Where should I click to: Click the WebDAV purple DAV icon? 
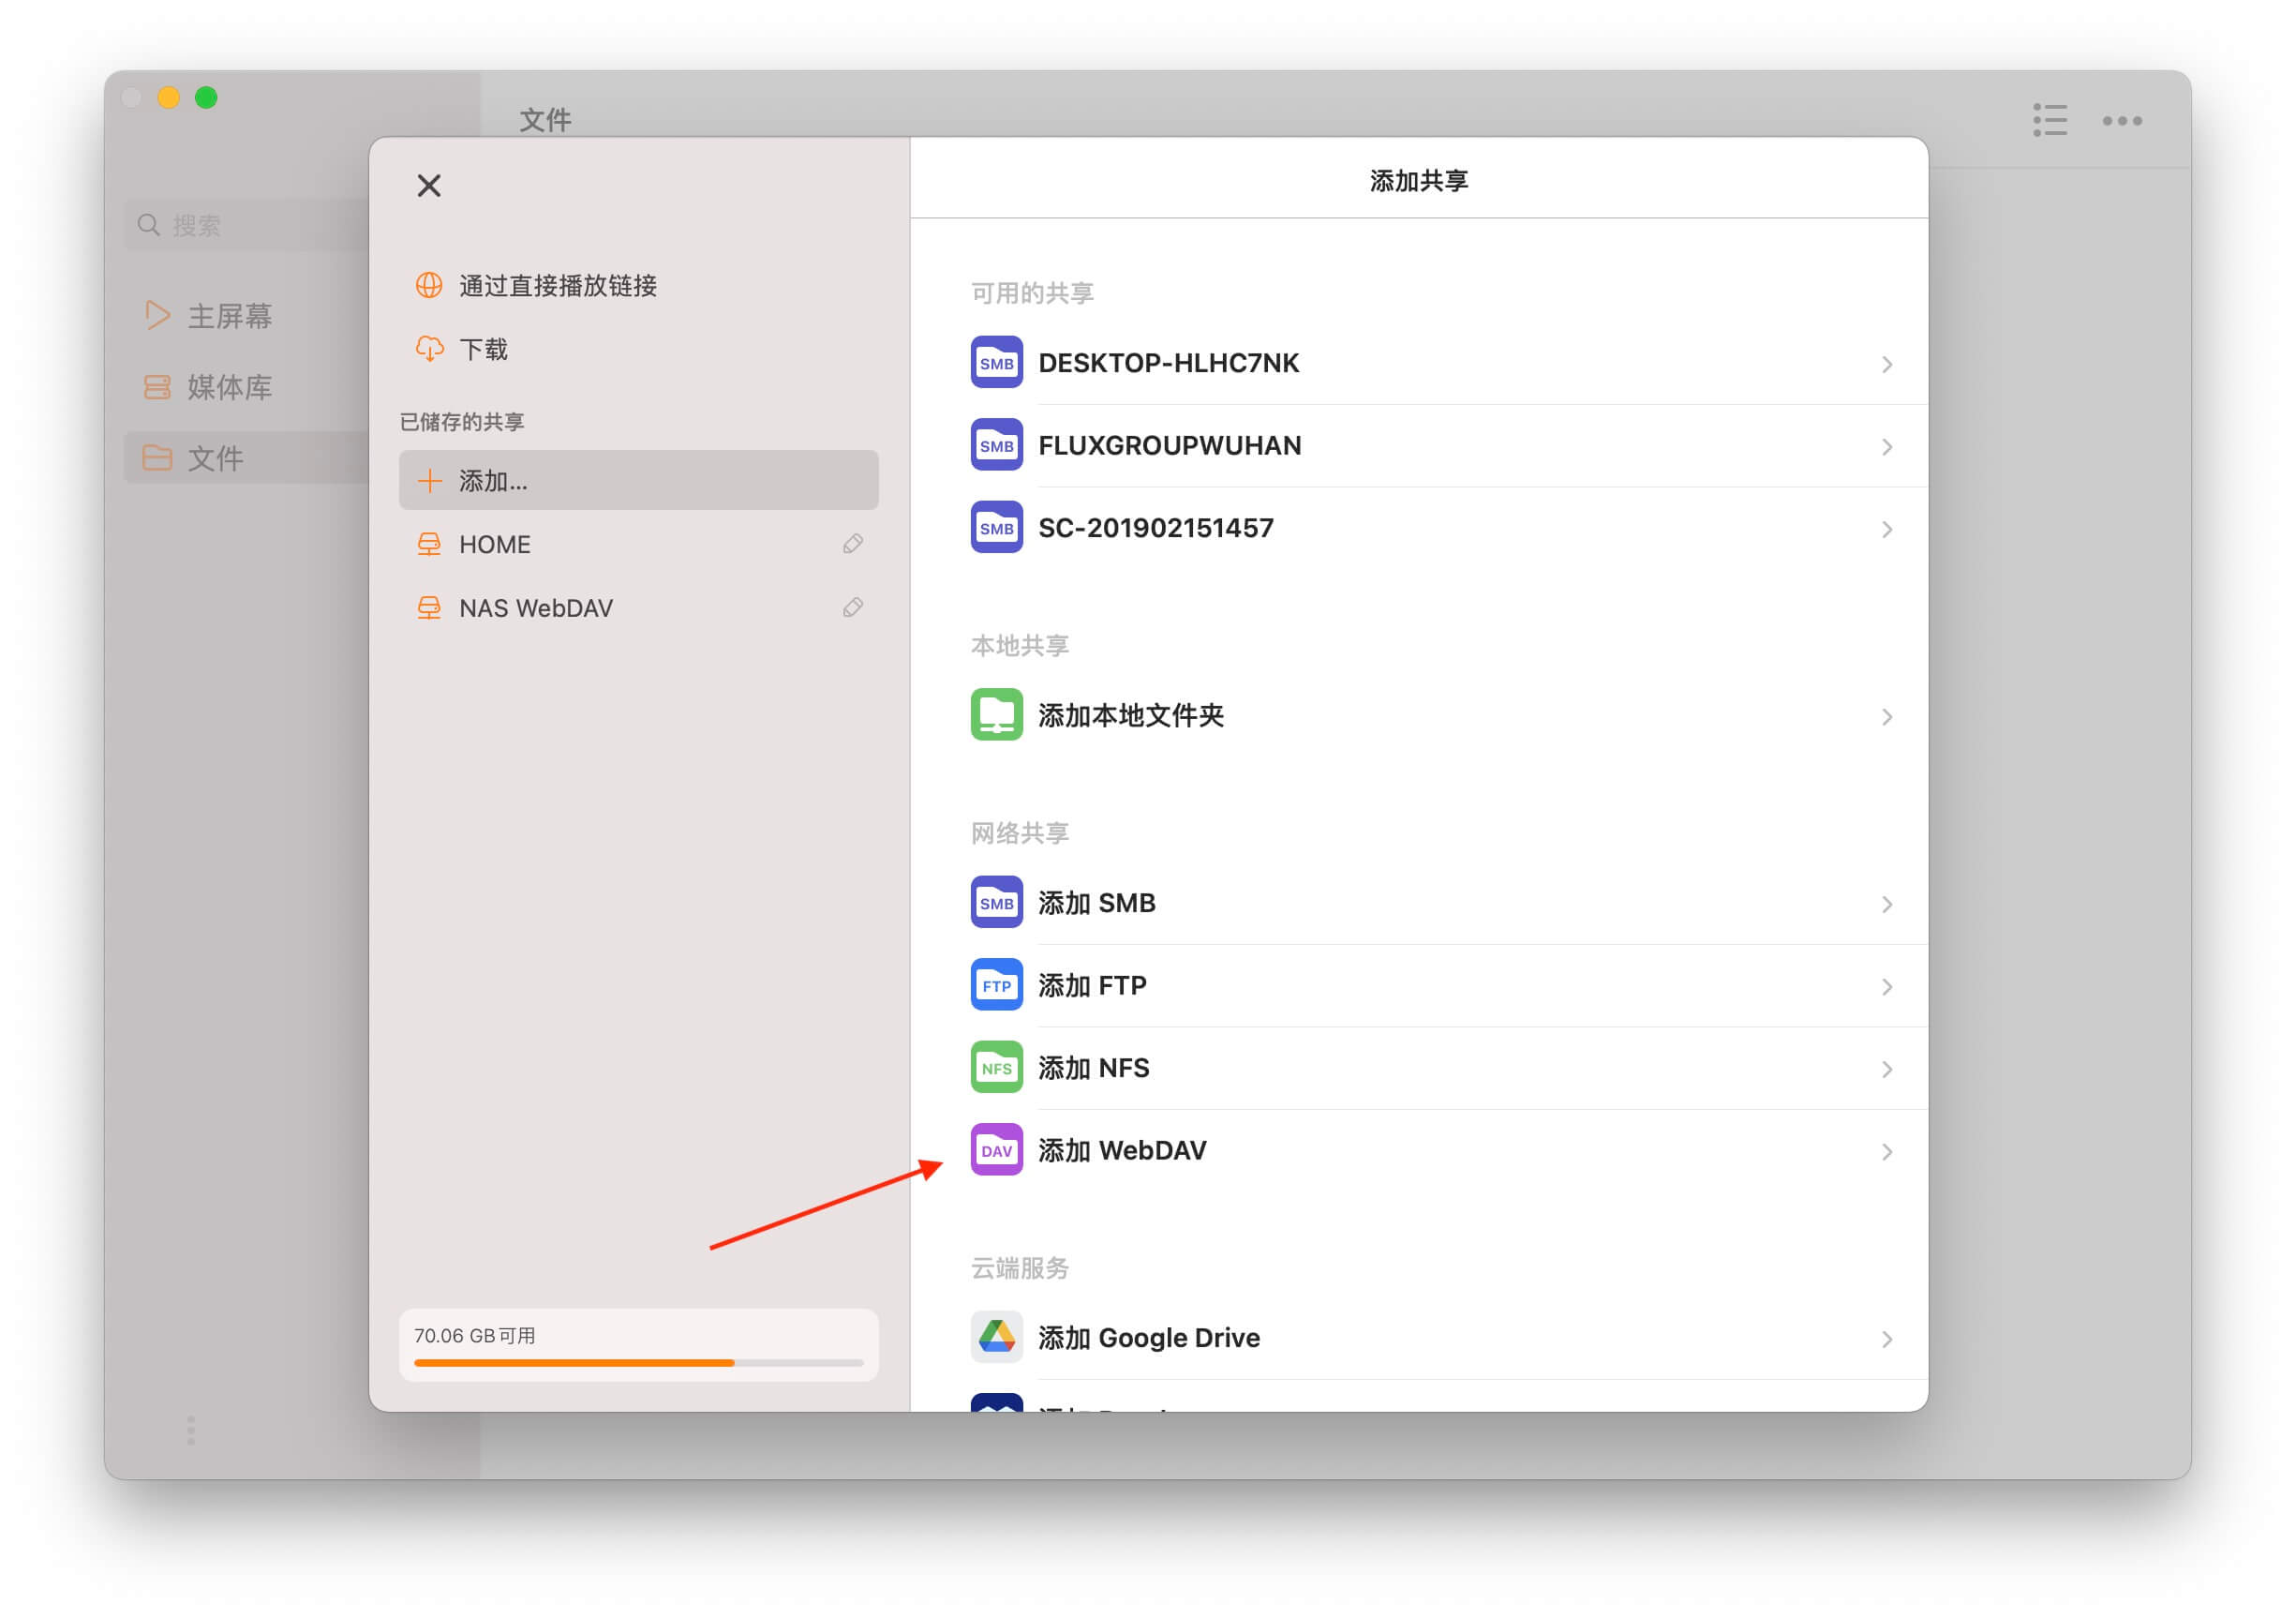[x=996, y=1150]
